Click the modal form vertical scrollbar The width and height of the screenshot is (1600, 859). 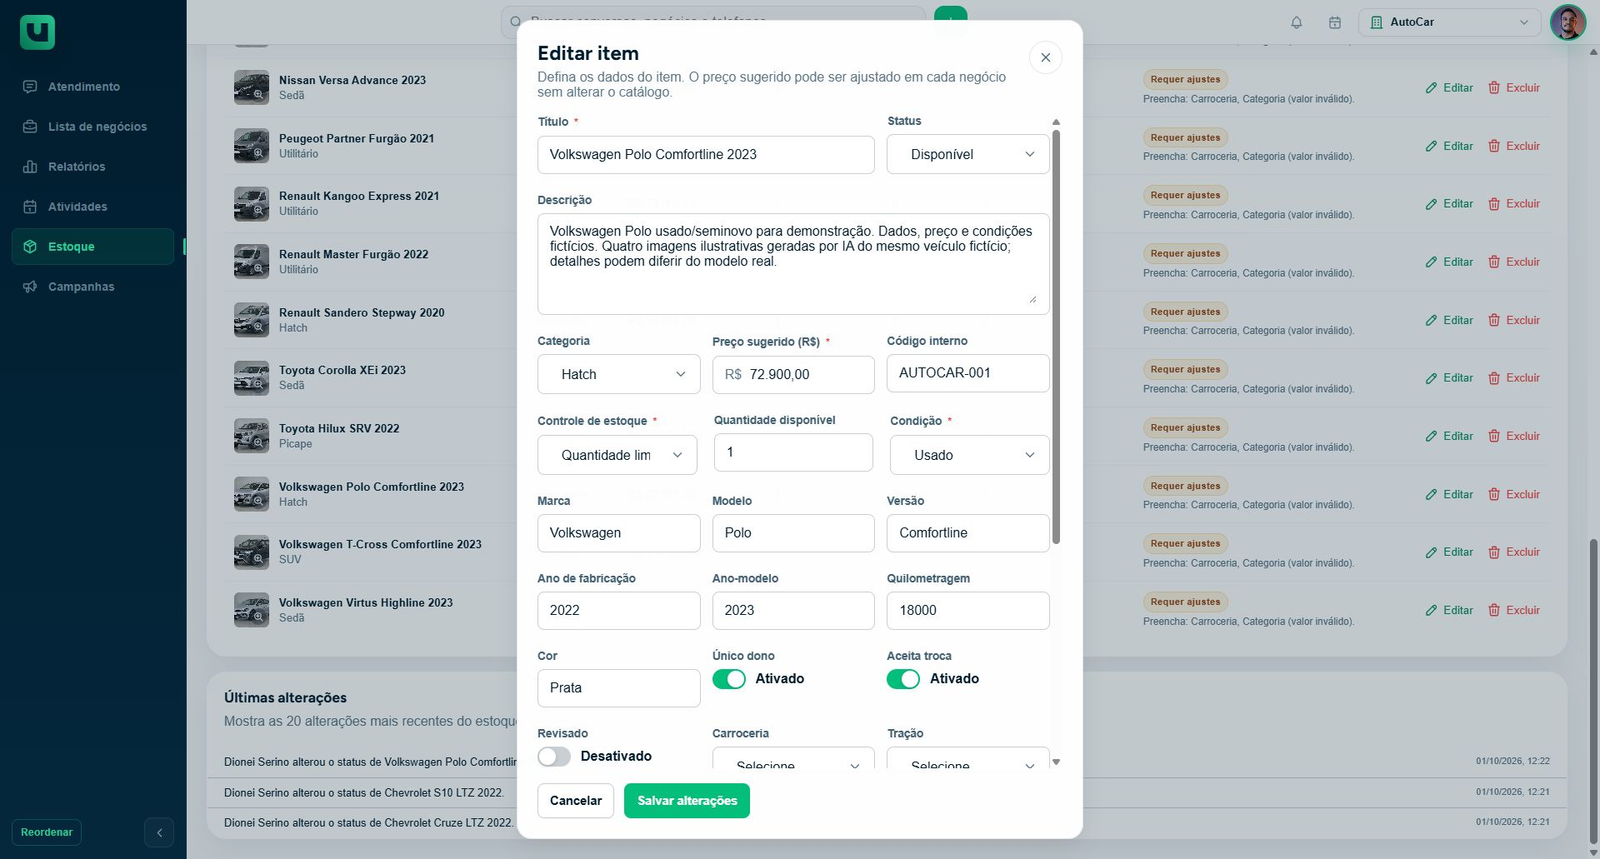click(x=1056, y=336)
